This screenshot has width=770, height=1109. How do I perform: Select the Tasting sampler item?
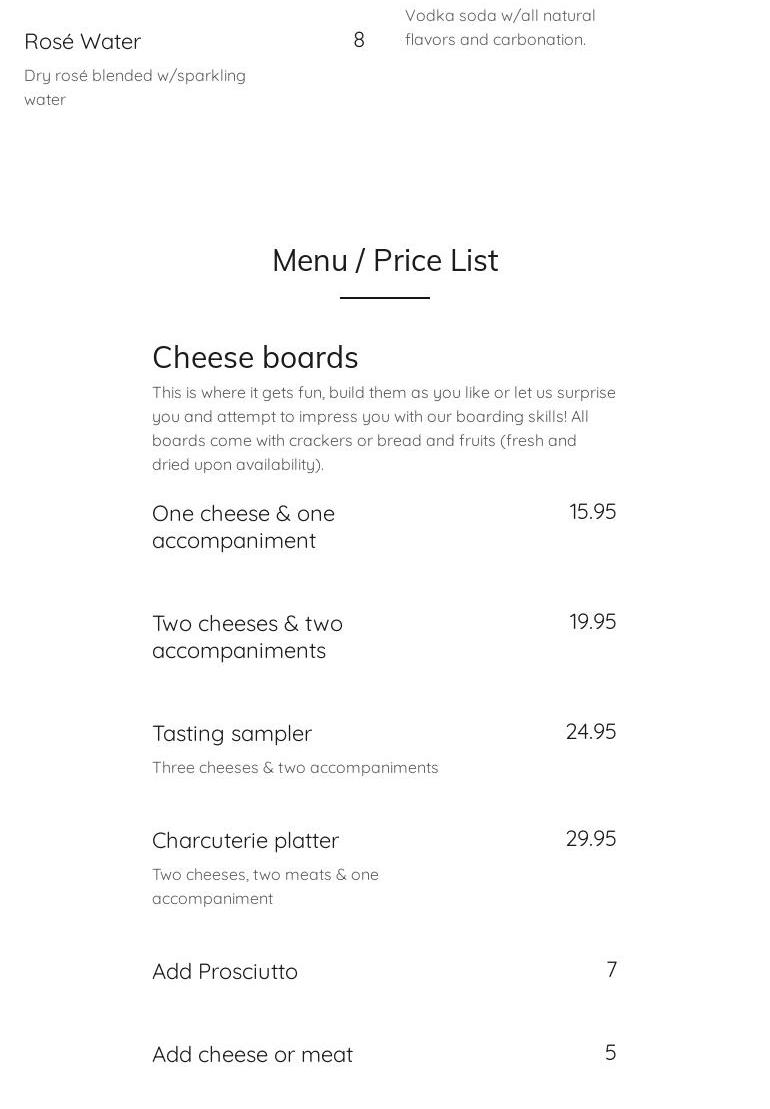[232, 734]
